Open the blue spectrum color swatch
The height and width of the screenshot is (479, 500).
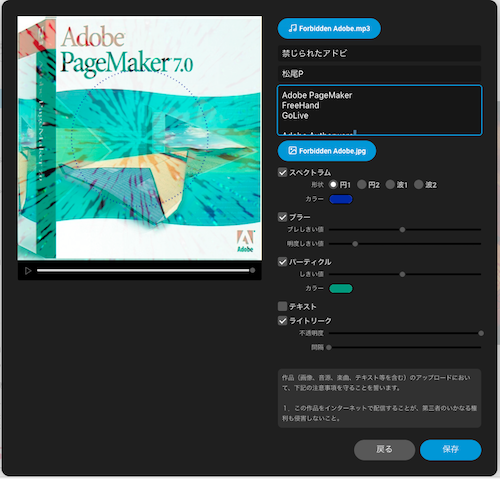click(341, 199)
